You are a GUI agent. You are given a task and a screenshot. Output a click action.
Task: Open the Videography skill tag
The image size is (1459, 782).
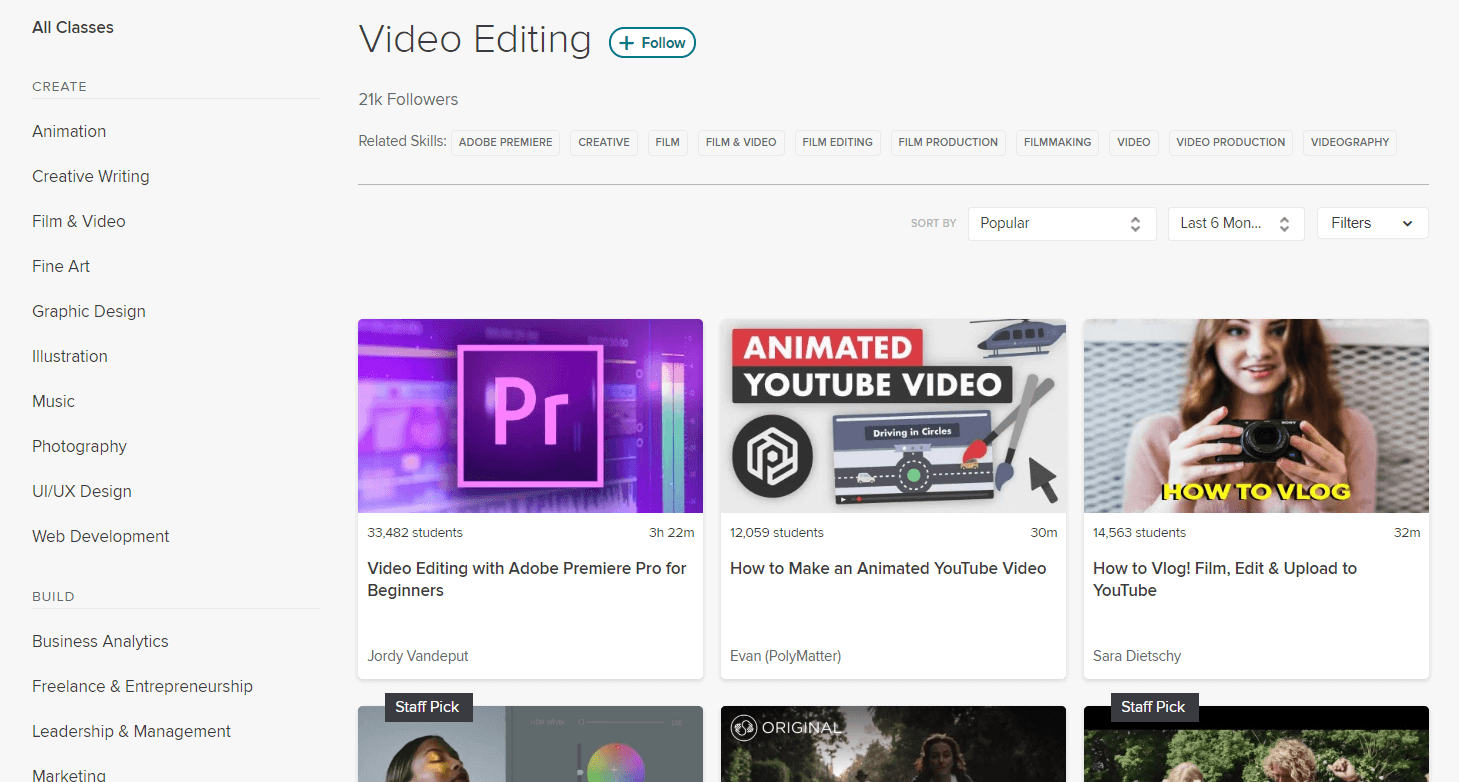(1350, 142)
